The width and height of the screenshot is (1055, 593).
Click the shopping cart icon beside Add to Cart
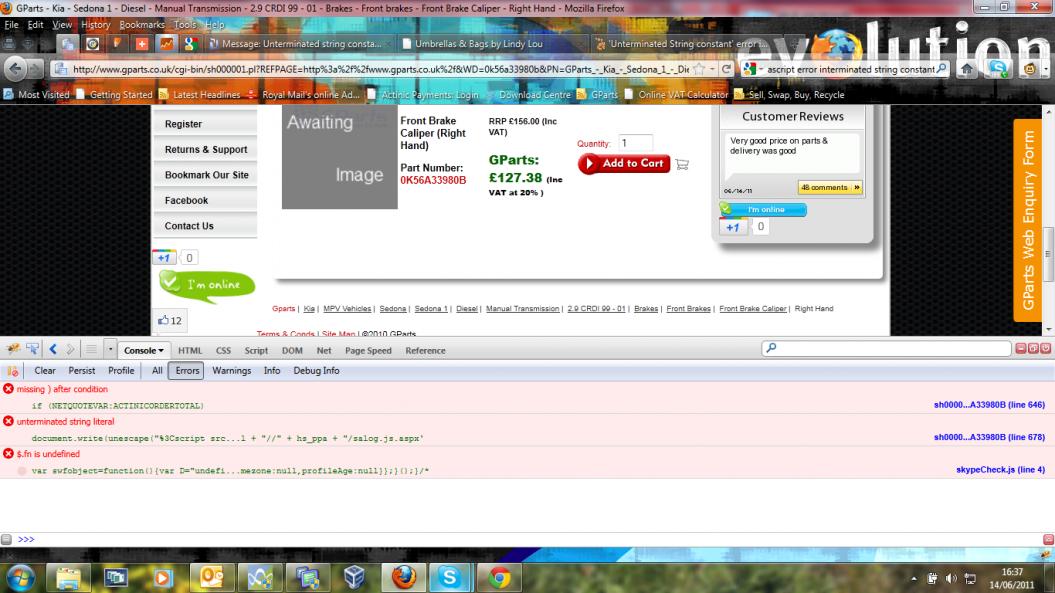pos(682,164)
